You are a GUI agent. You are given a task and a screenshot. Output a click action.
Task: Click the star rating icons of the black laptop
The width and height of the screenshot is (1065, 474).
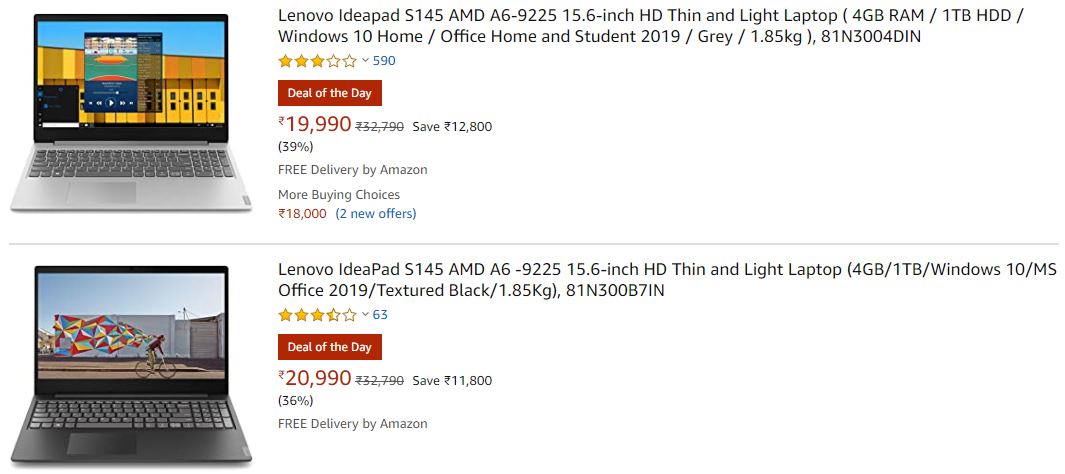pyautogui.click(x=317, y=315)
